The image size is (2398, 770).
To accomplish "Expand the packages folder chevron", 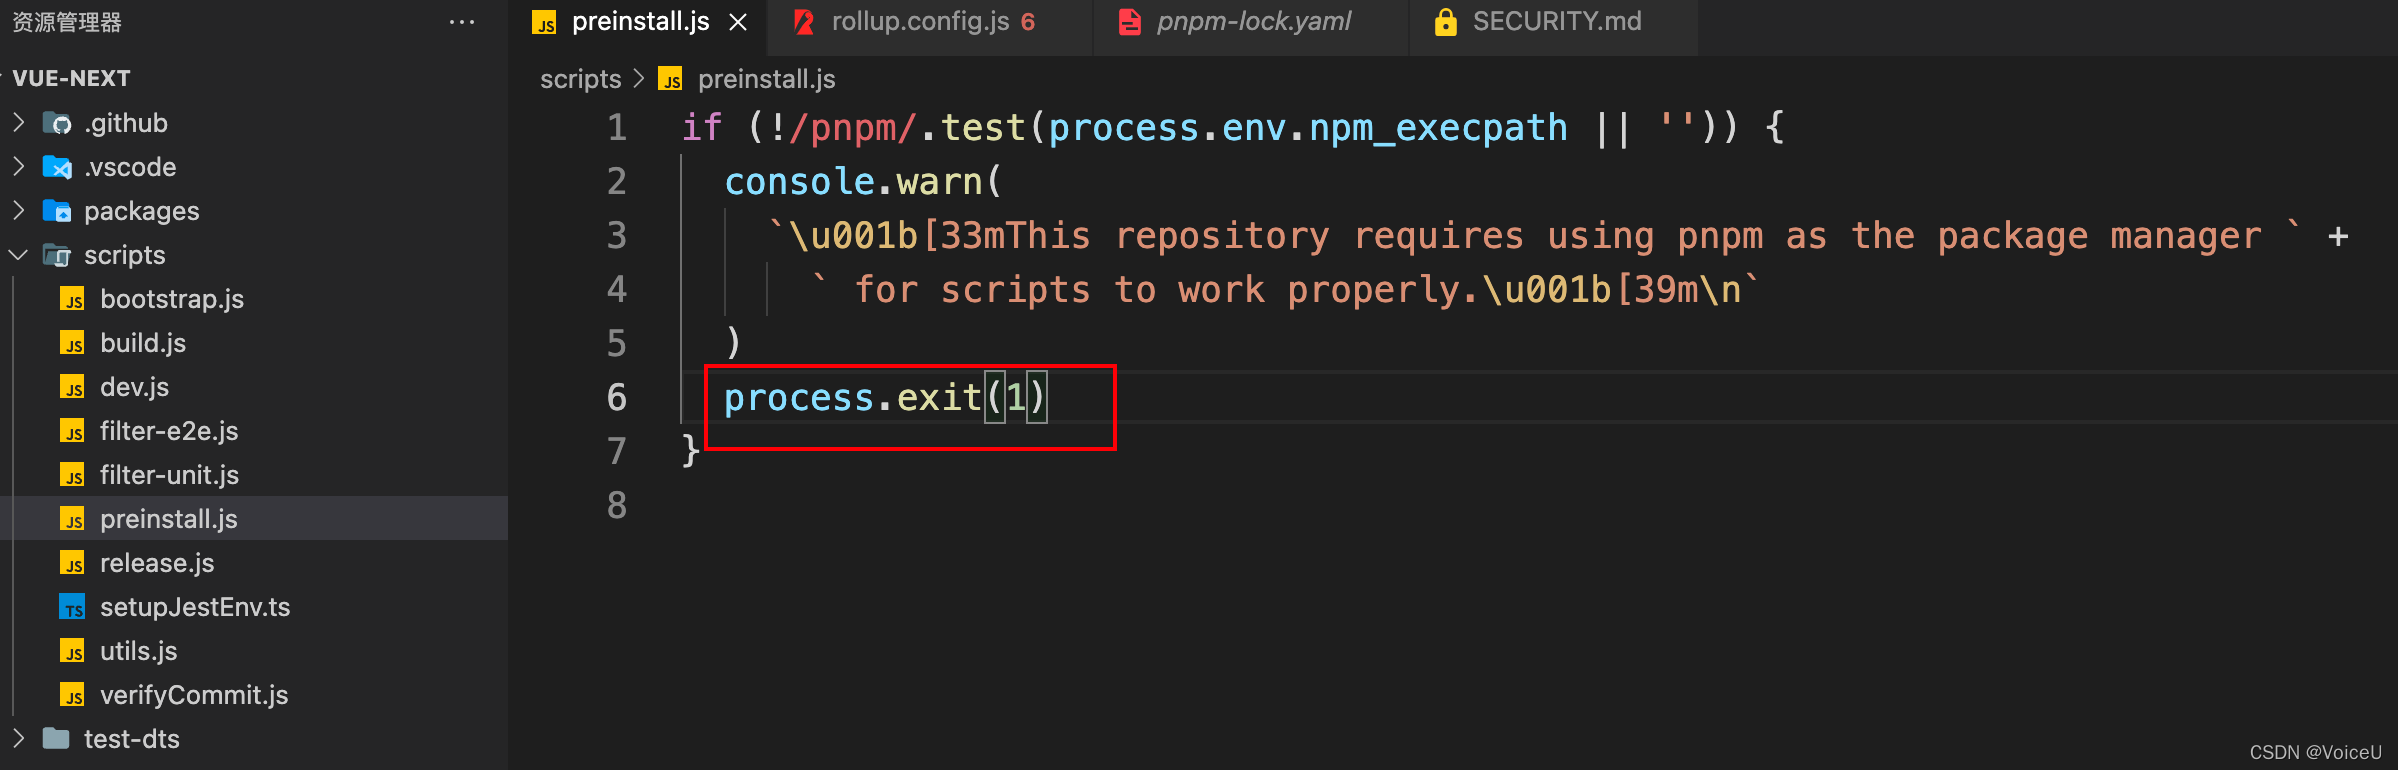I will (18, 210).
